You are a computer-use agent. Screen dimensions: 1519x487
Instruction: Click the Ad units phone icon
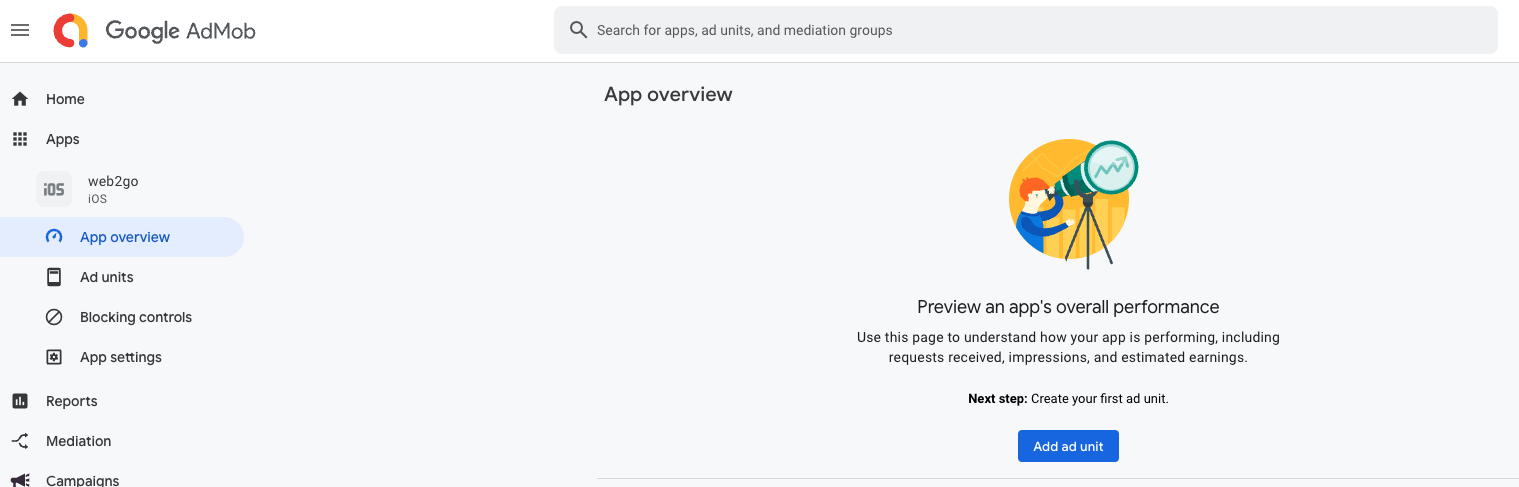pyautogui.click(x=55, y=277)
